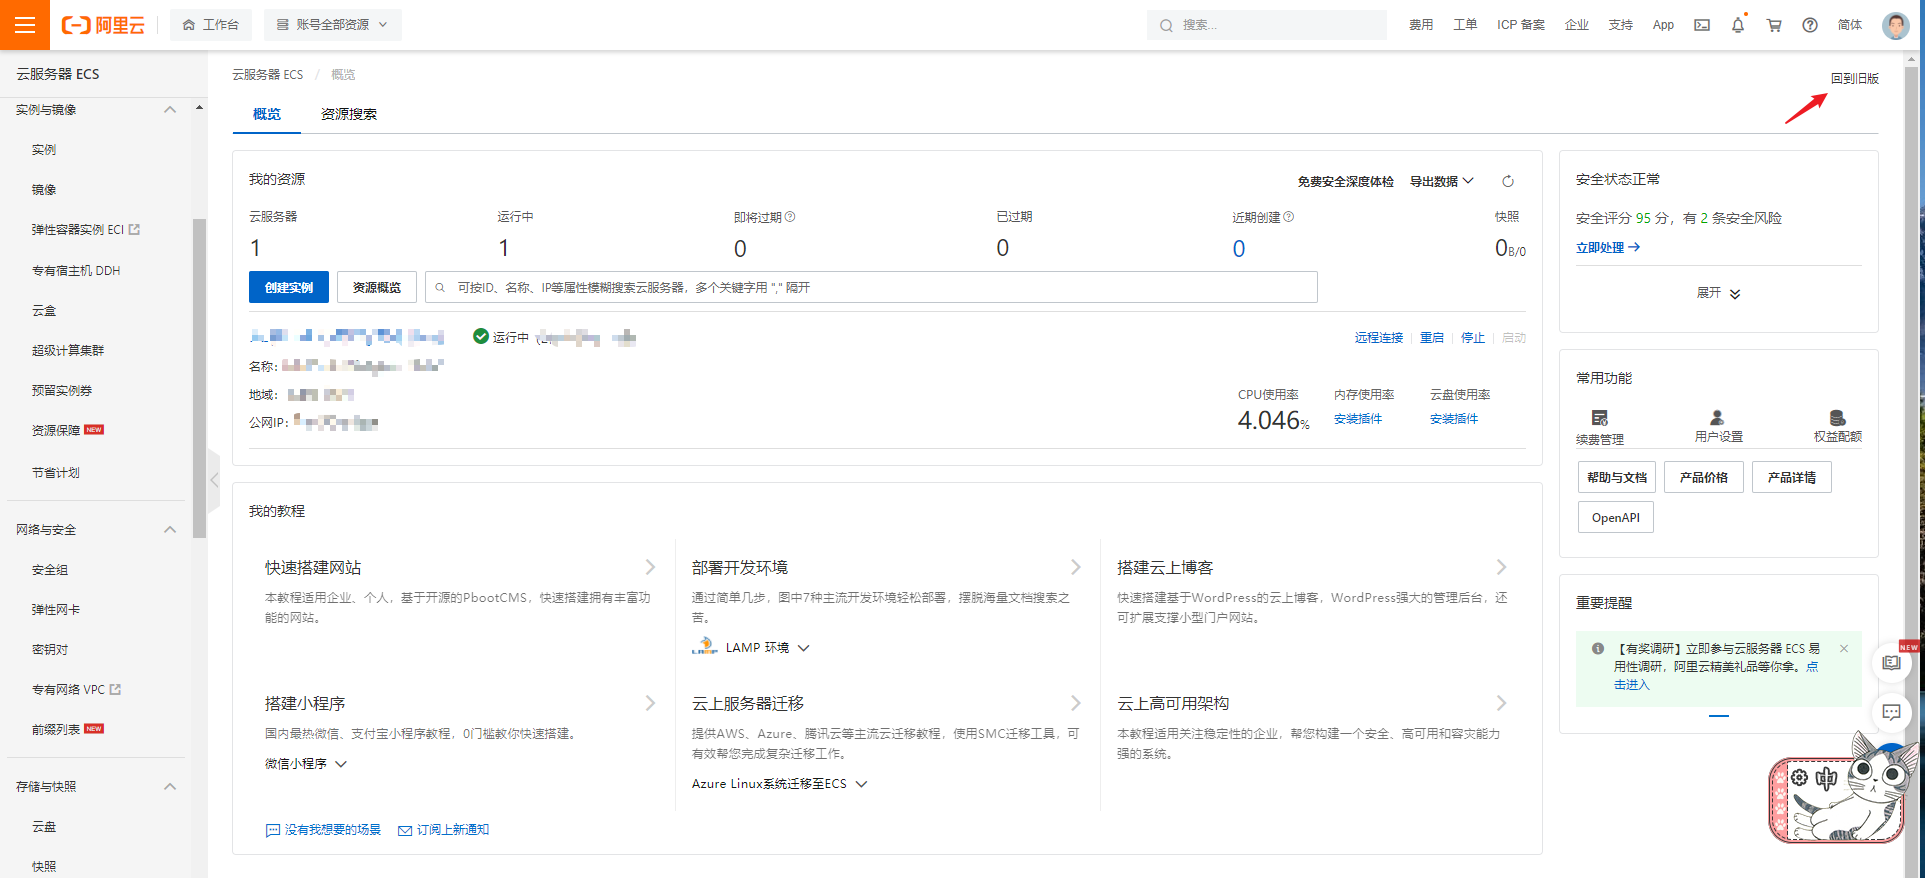Click the sidebar vertical scrollbar
The width and height of the screenshot is (1925, 878).
199,378
